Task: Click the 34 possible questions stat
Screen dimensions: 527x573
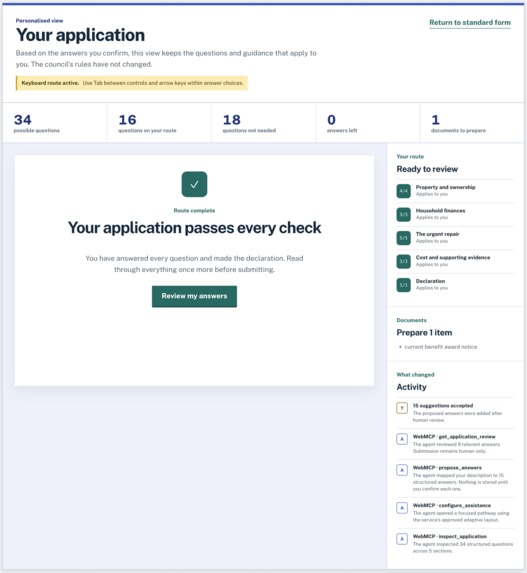Action: [x=55, y=123]
